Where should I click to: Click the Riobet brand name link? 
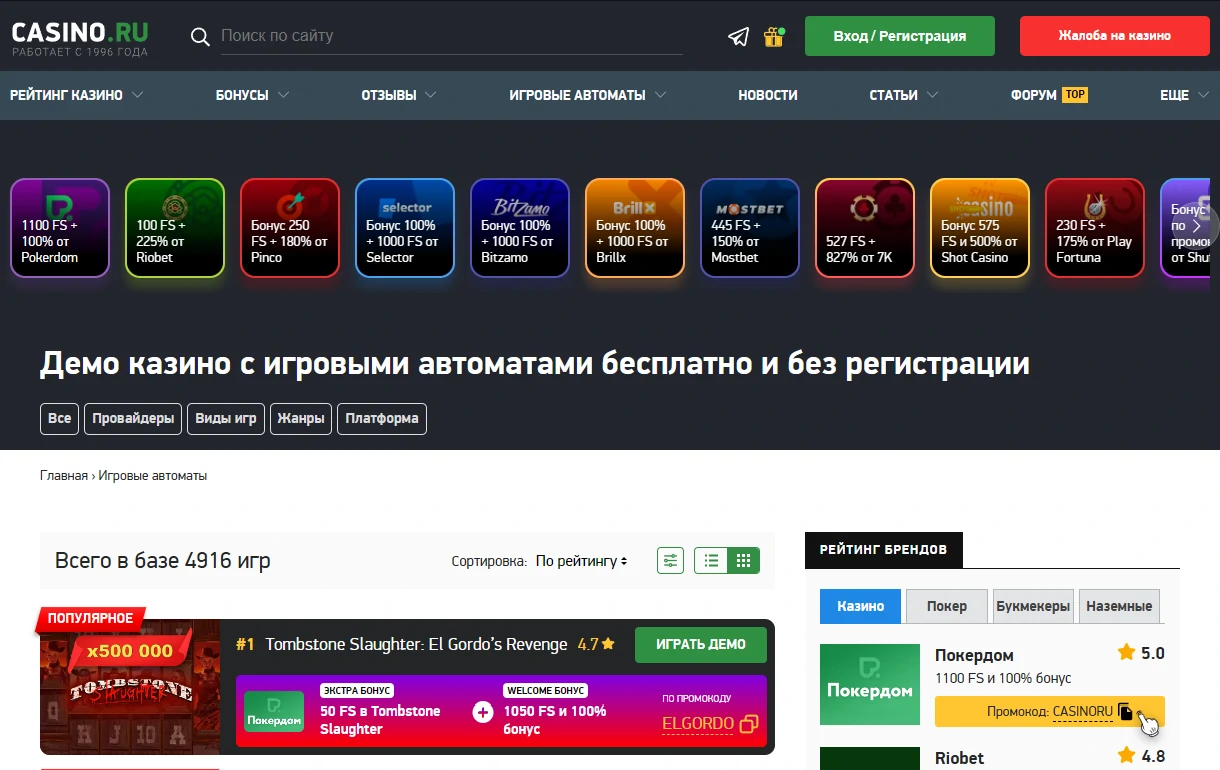pos(959,758)
